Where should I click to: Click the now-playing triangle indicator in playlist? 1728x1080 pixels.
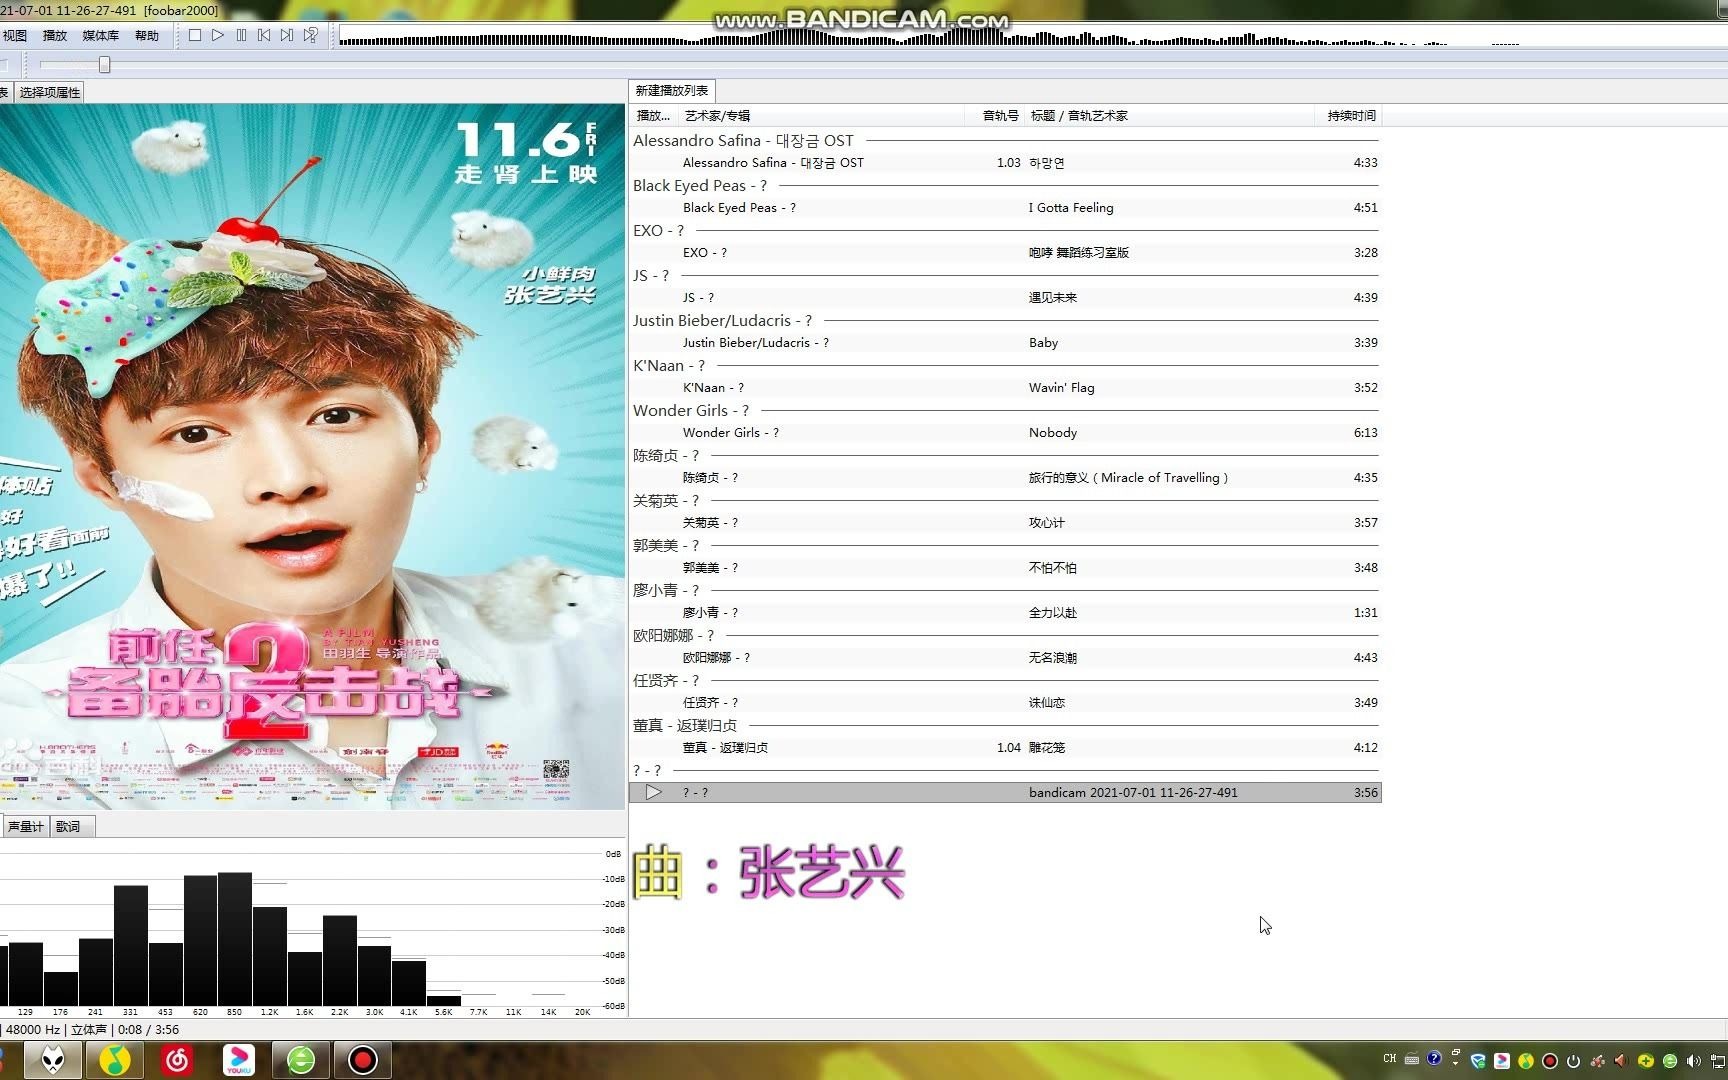click(653, 792)
